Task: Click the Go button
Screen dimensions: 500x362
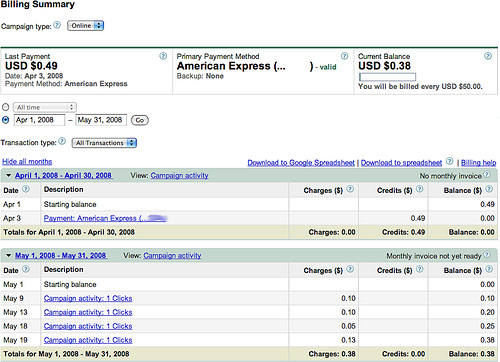Action: [x=140, y=120]
